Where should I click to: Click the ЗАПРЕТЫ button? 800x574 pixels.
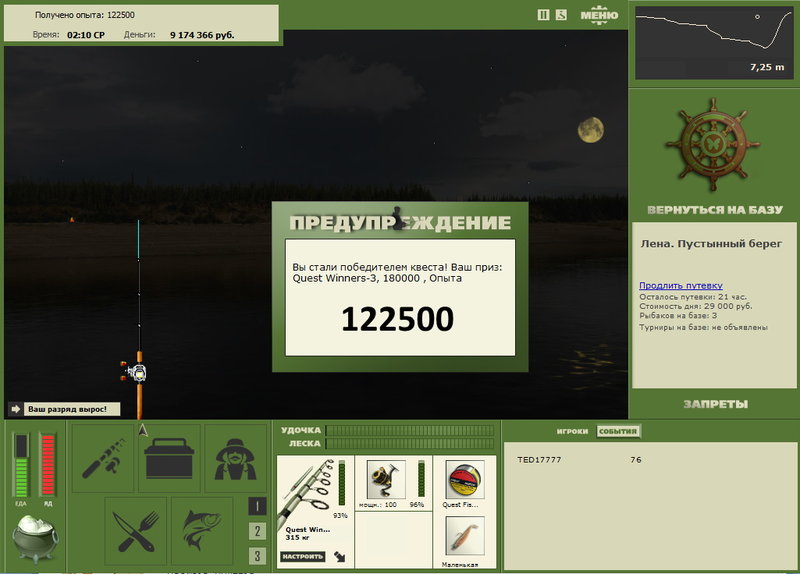point(715,405)
